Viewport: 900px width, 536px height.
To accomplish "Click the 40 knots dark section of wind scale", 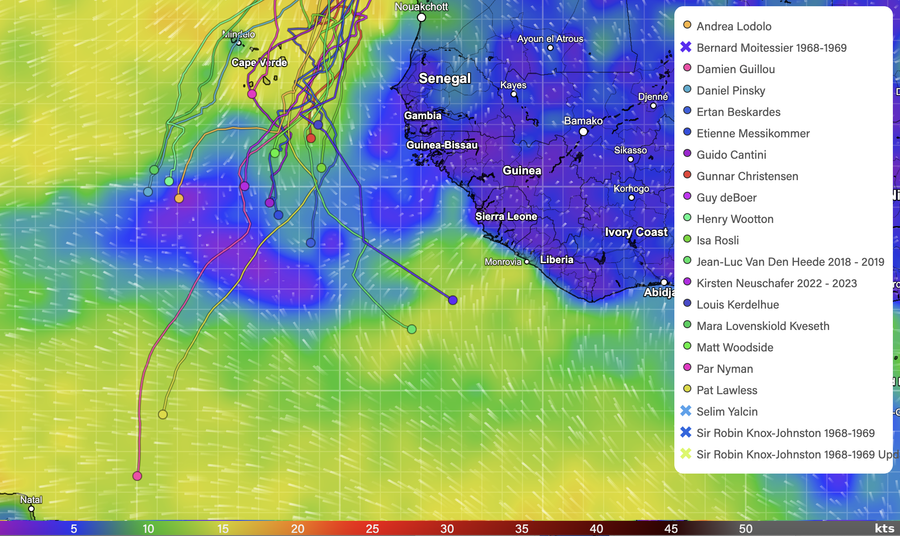I will click(596, 529).
